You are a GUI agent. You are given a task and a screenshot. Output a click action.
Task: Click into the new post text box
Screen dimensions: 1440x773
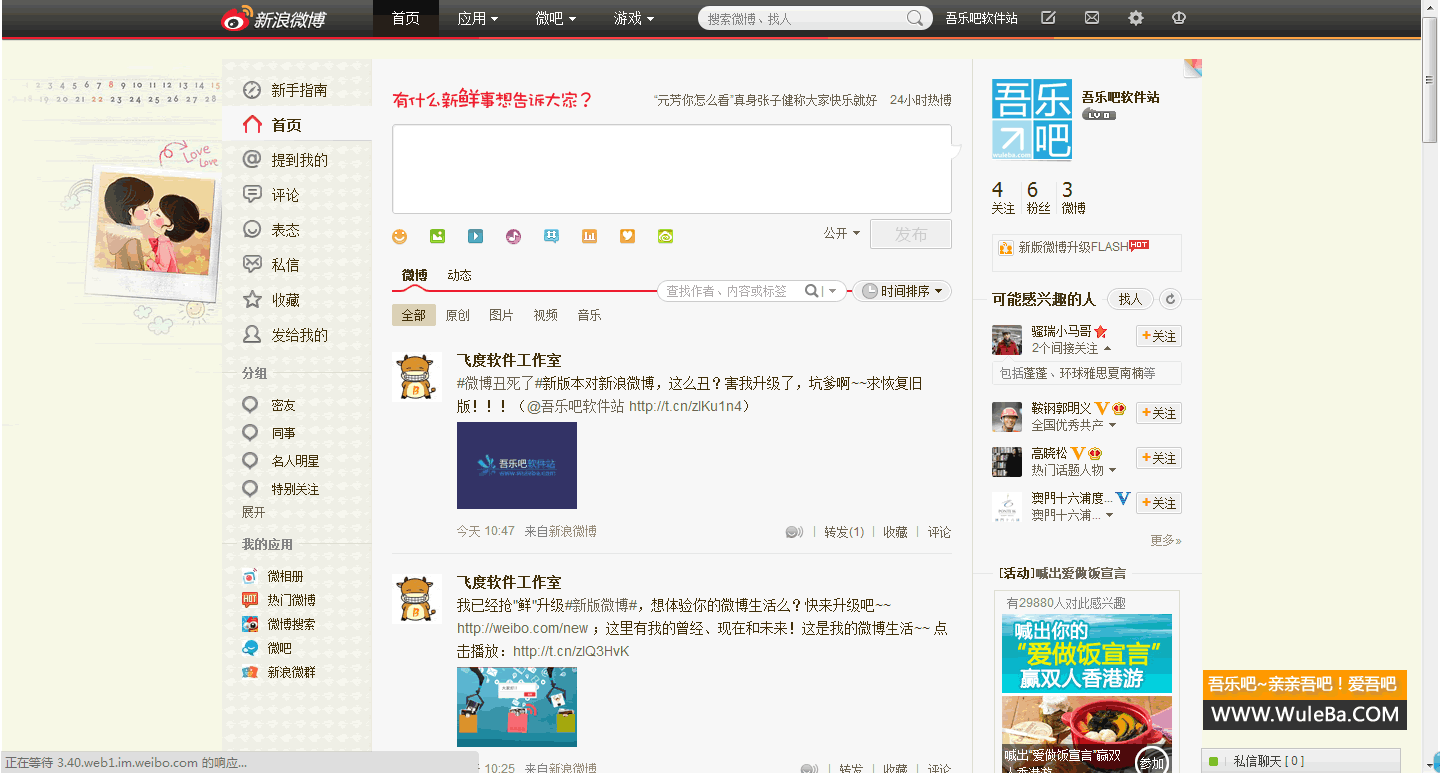(x=672, y=169)
